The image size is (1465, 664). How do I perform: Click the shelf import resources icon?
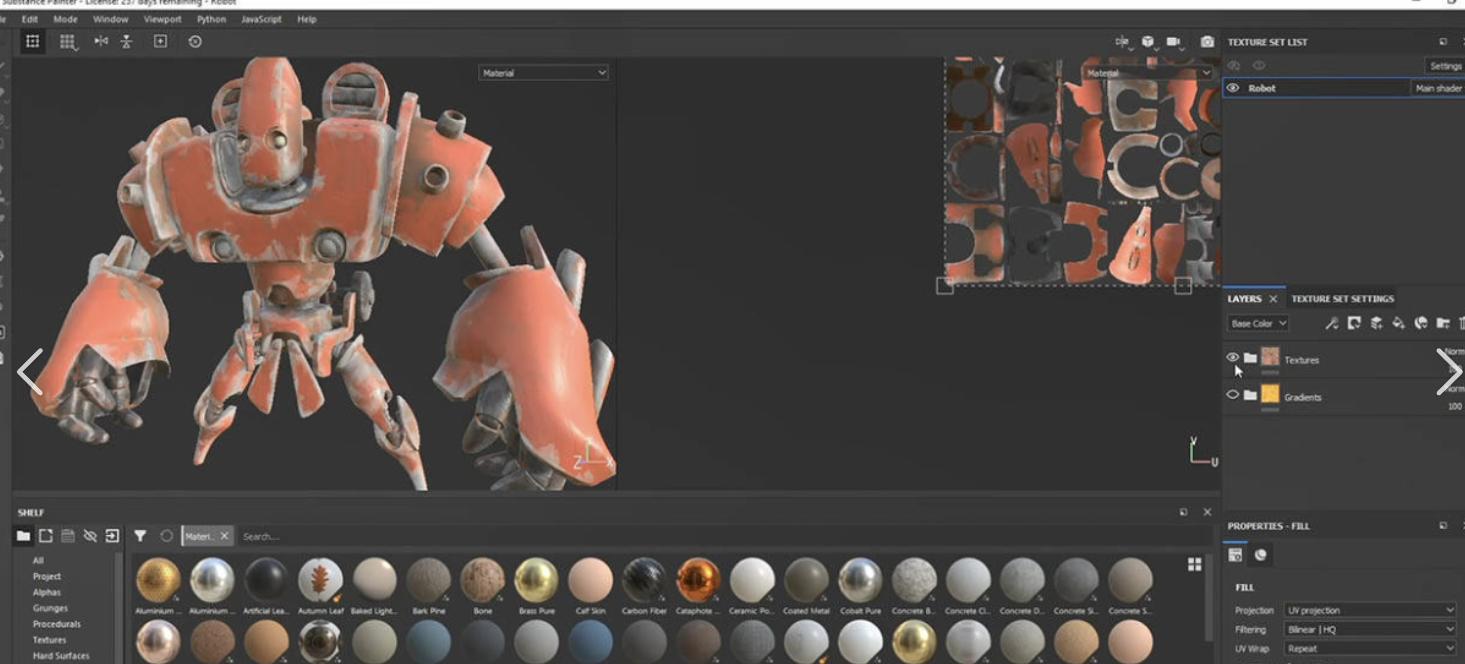pyautogui.click(x=112, y=536)
